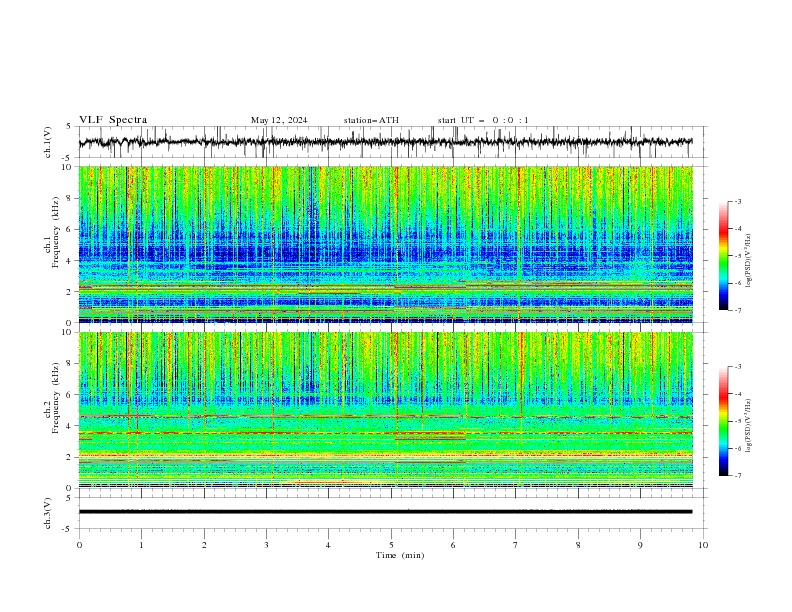Click the lower PSD color bar

point(723,421)
